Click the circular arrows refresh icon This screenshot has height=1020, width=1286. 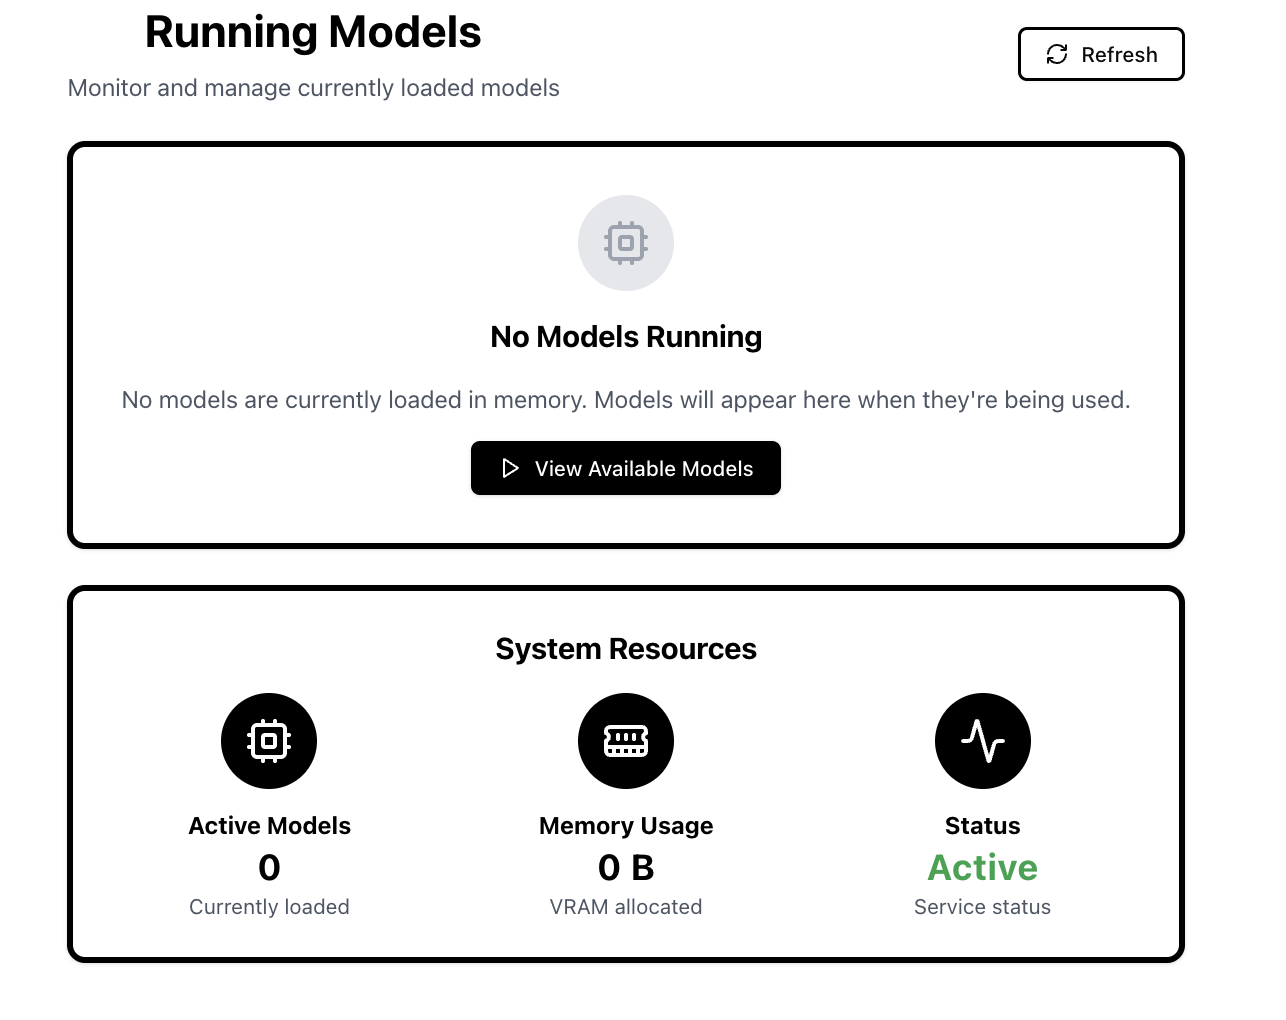click(1057, 54)
